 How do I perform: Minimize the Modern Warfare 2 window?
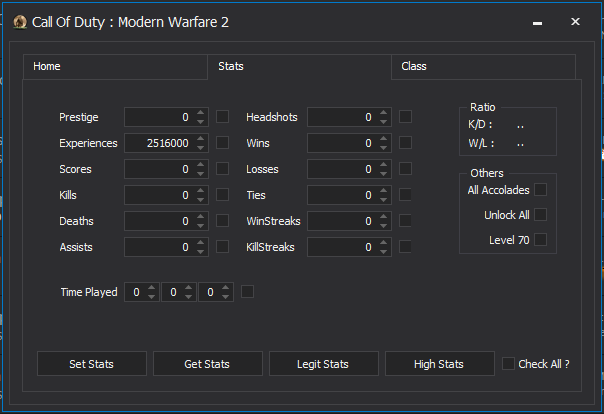coord(537,23)
